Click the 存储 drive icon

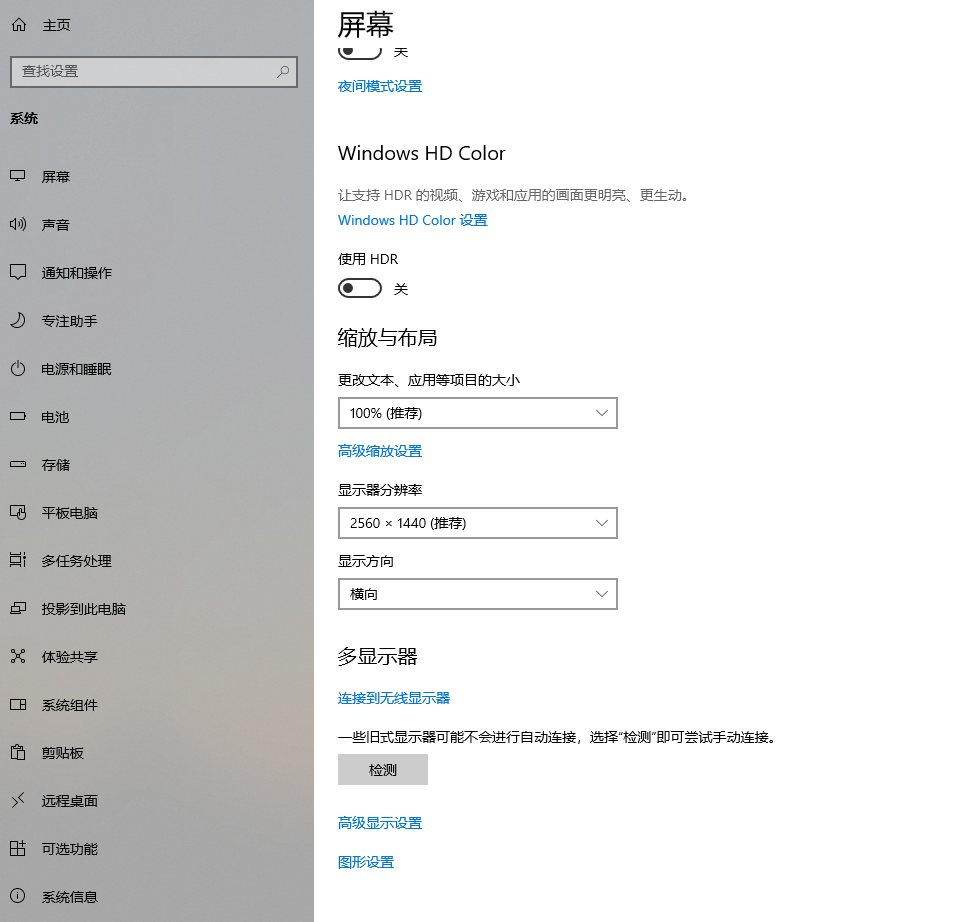[x=18, y=465]
